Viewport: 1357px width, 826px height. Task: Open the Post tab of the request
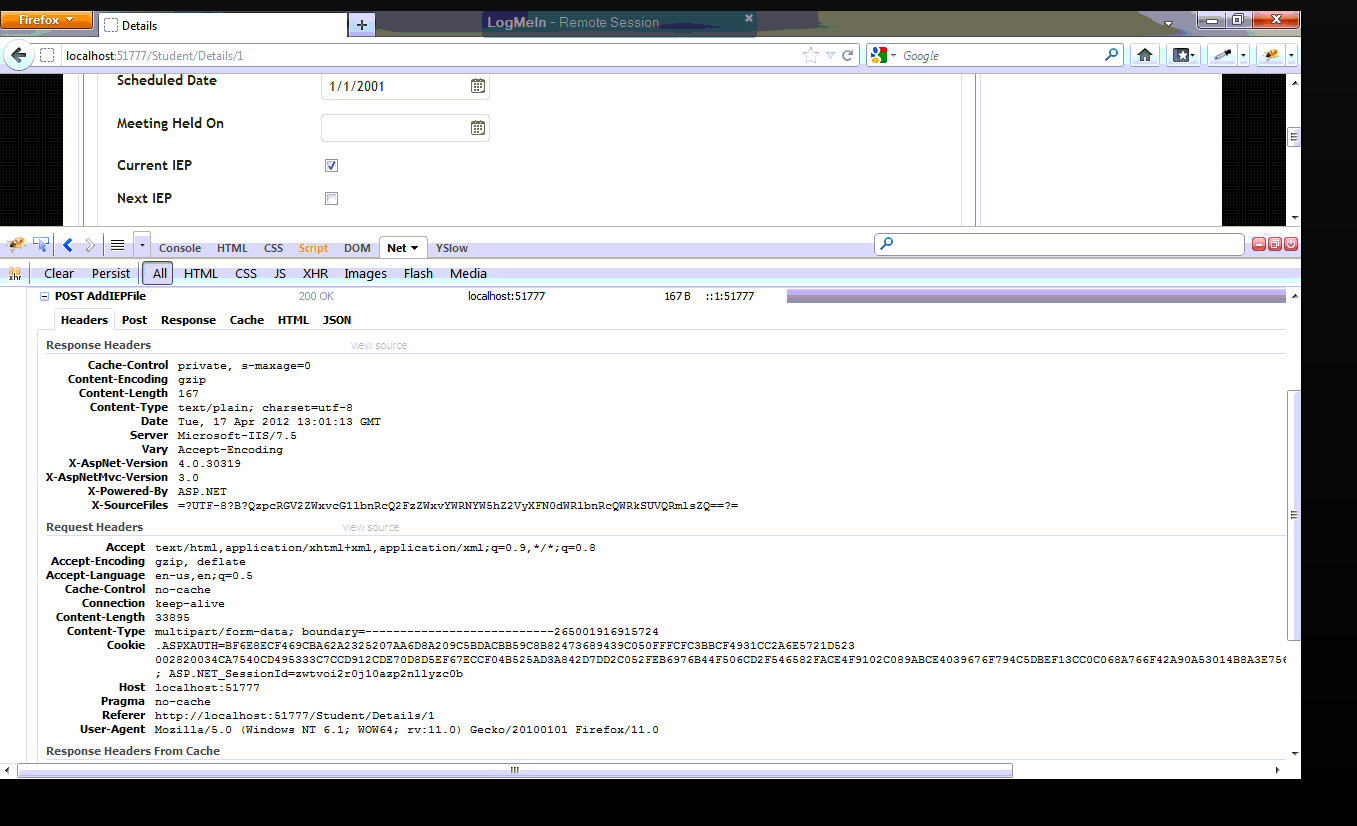134,320
